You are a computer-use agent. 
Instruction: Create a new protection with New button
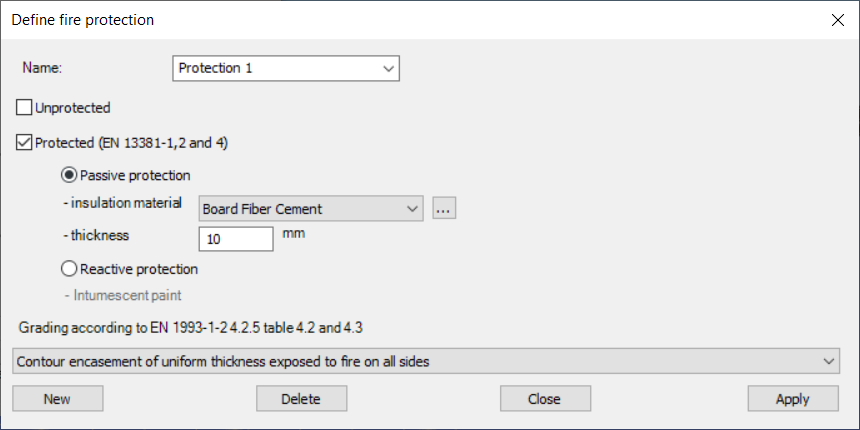coord(58,399)
